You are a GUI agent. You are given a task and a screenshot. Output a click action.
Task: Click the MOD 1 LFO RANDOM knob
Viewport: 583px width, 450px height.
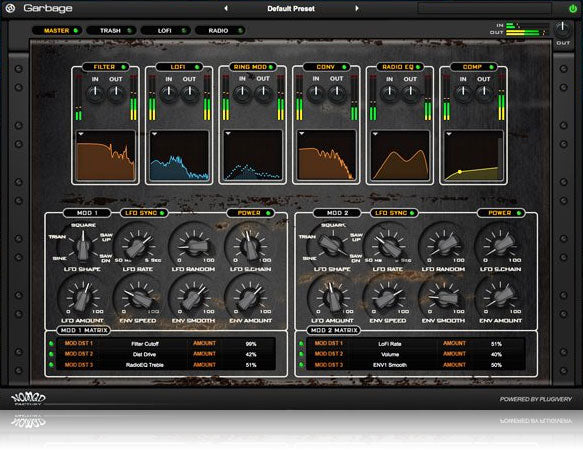[x=194, y=246]
